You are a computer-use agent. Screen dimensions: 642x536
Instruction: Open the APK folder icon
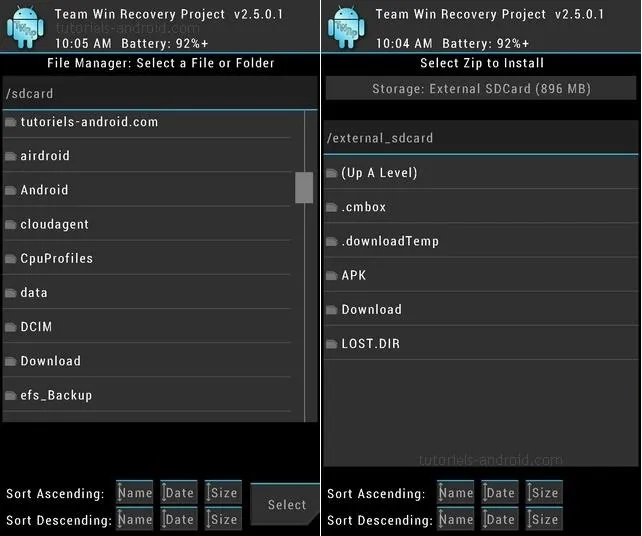(332, 276)
